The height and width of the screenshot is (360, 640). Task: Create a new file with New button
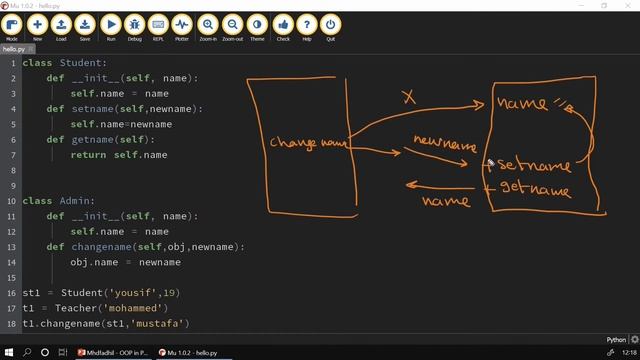point(37,28)
